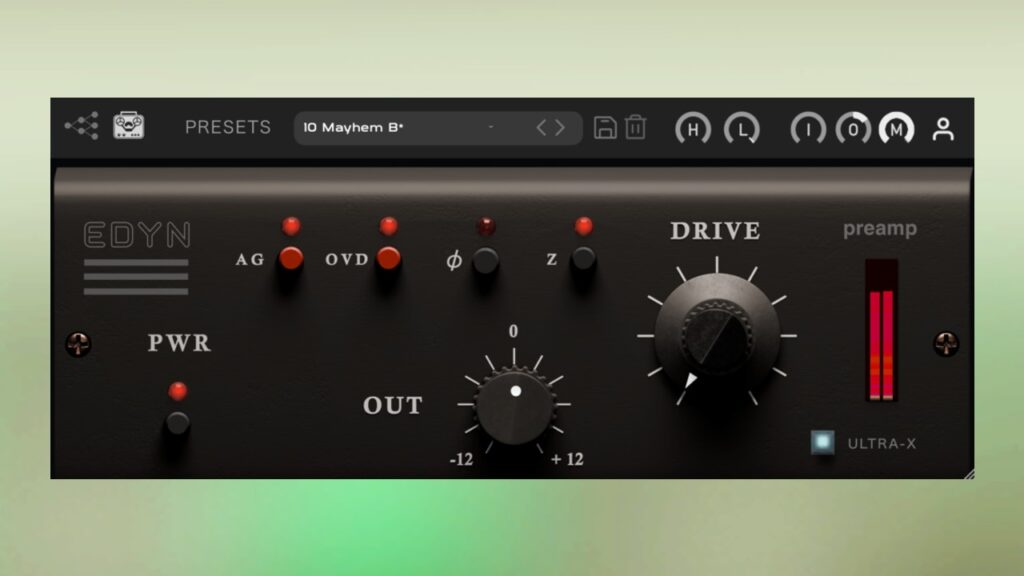The height and width of the screenshot is (576, 1024).
Task: Toggle the AG button
Action: pyautogui.click(x=291, y=259)
